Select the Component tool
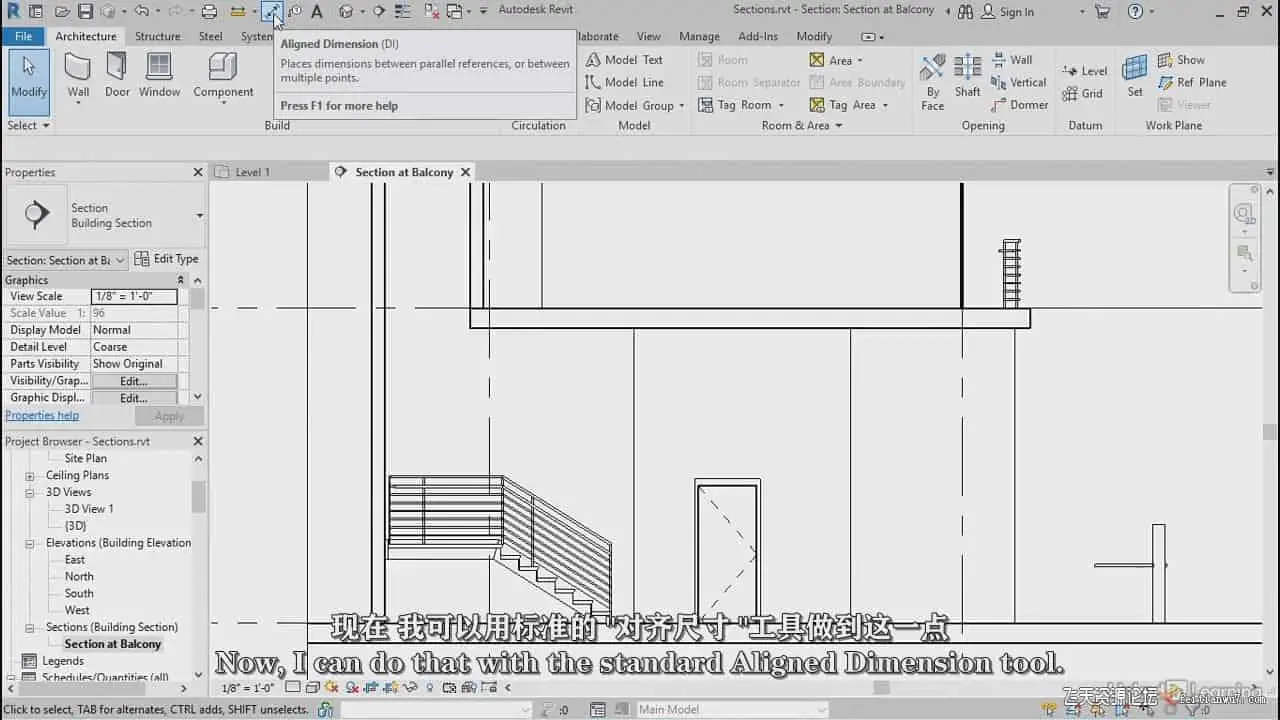Image resolution: width=1280 pixels, height=720 pixels. (223, 75)
